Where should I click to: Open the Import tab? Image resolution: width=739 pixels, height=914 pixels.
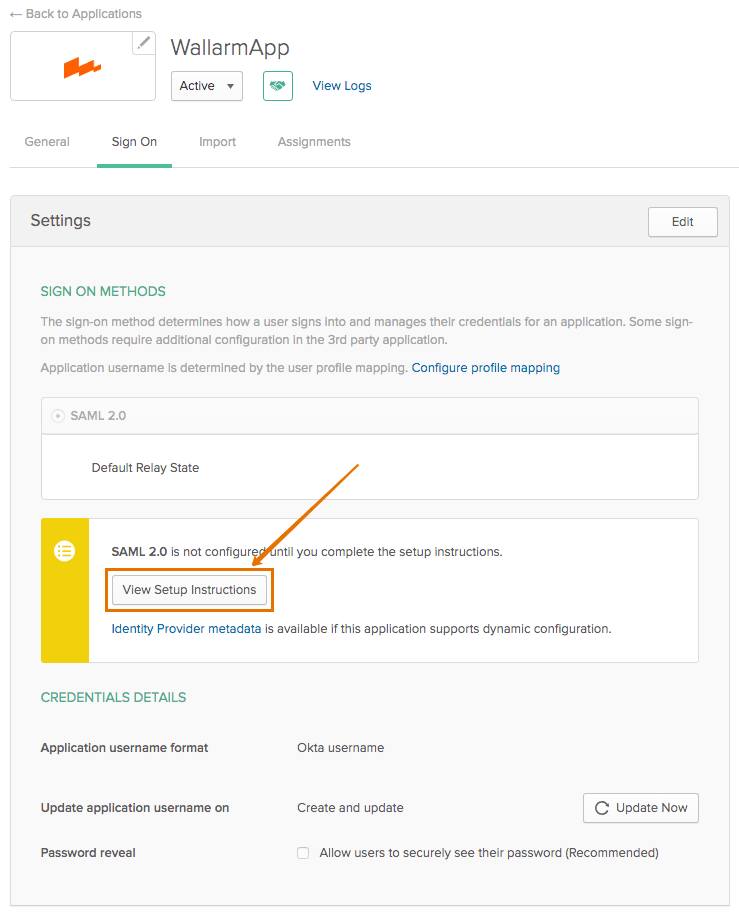[217, 142]
